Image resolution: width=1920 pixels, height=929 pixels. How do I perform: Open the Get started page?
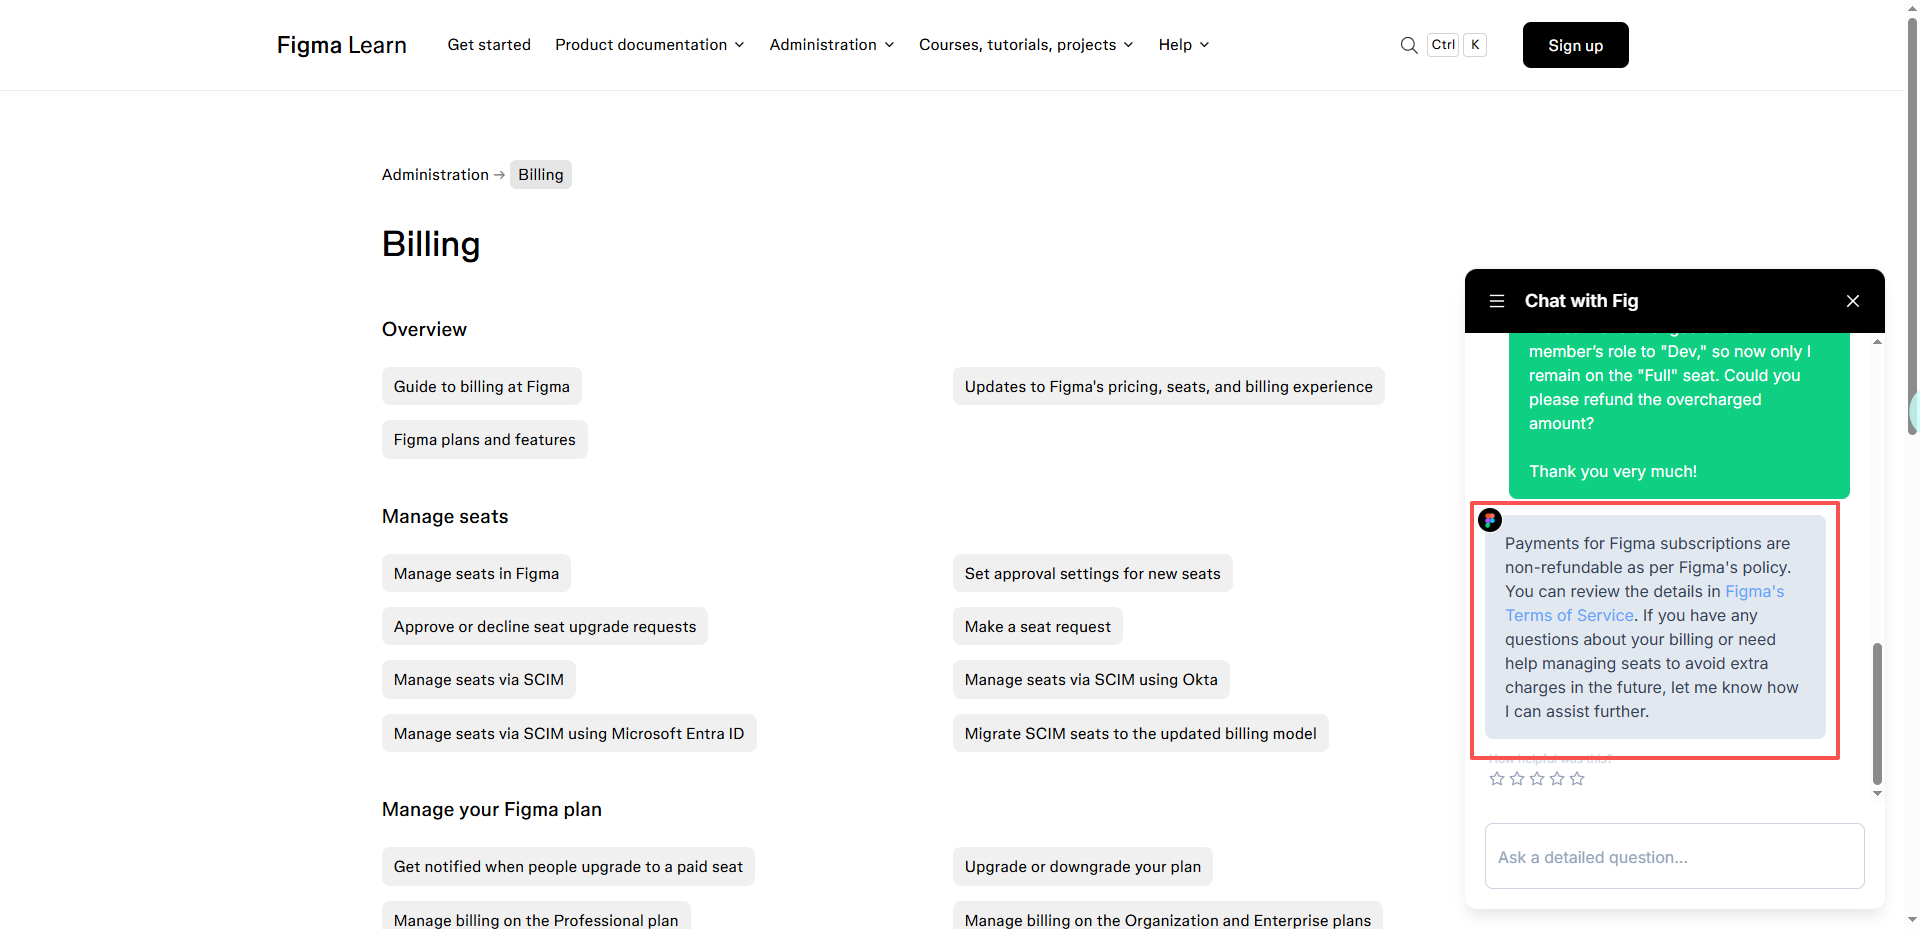point(489,45)
